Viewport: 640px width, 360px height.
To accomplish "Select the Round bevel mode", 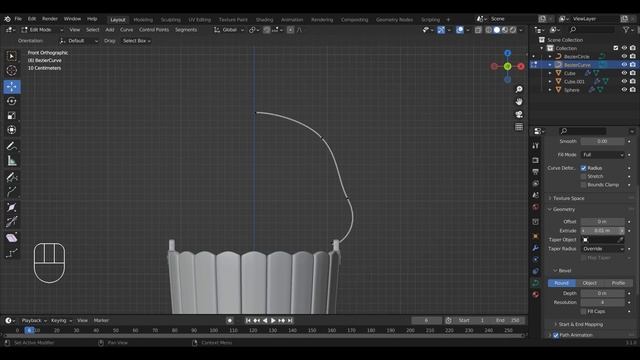I will (562, 283).
